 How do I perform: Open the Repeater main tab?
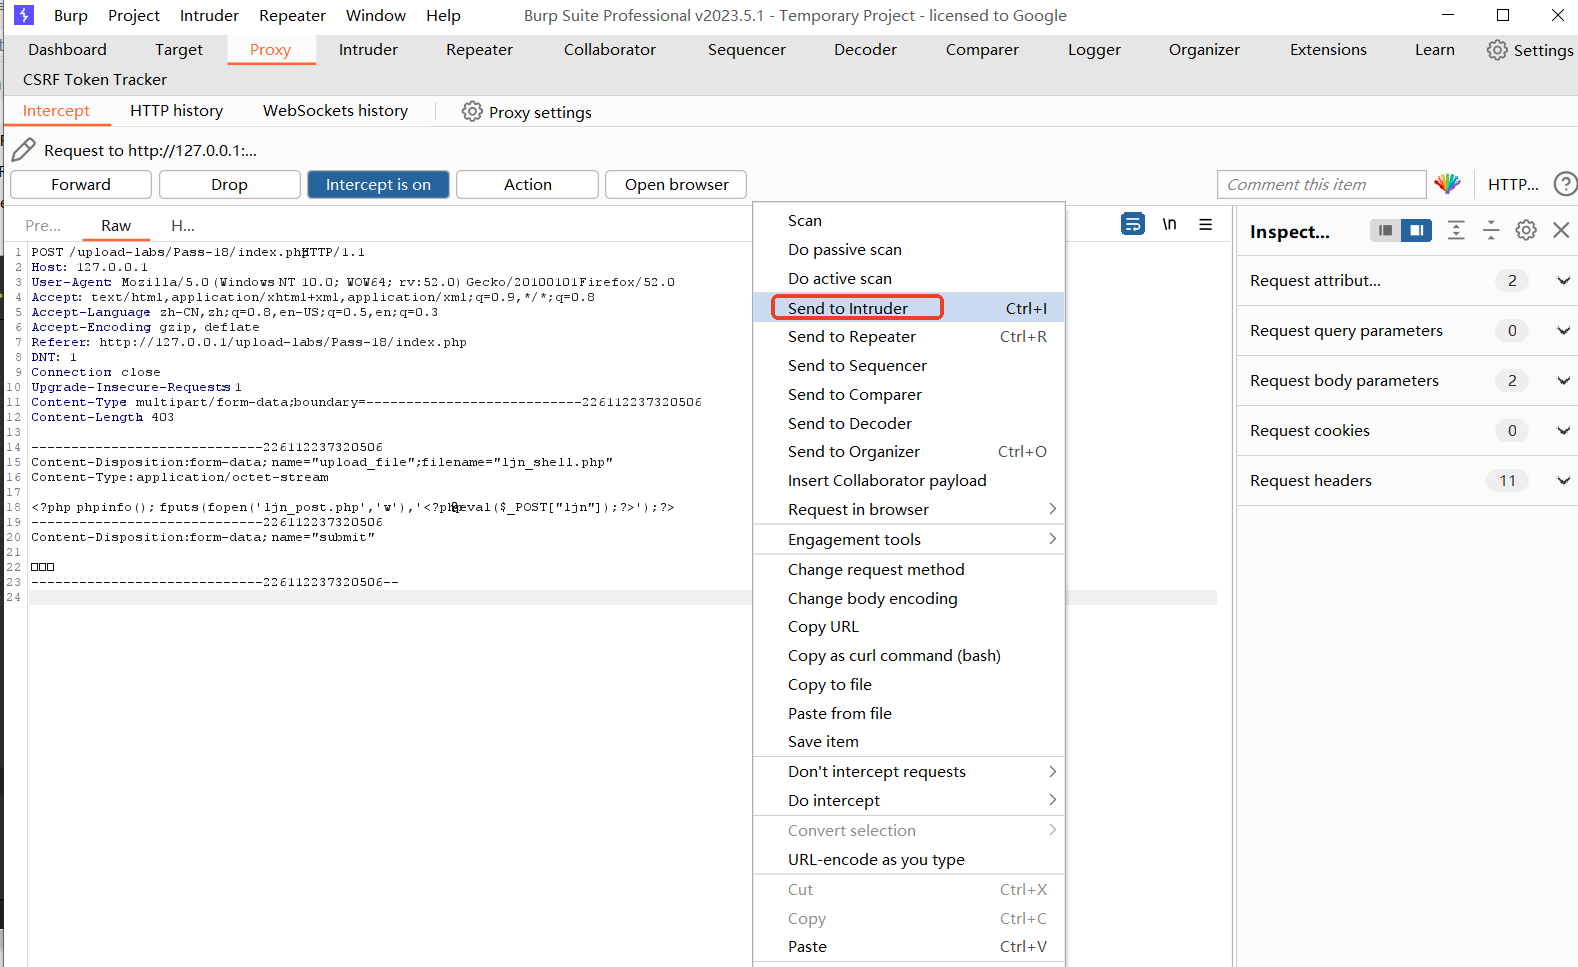click(x=479, y=50)
